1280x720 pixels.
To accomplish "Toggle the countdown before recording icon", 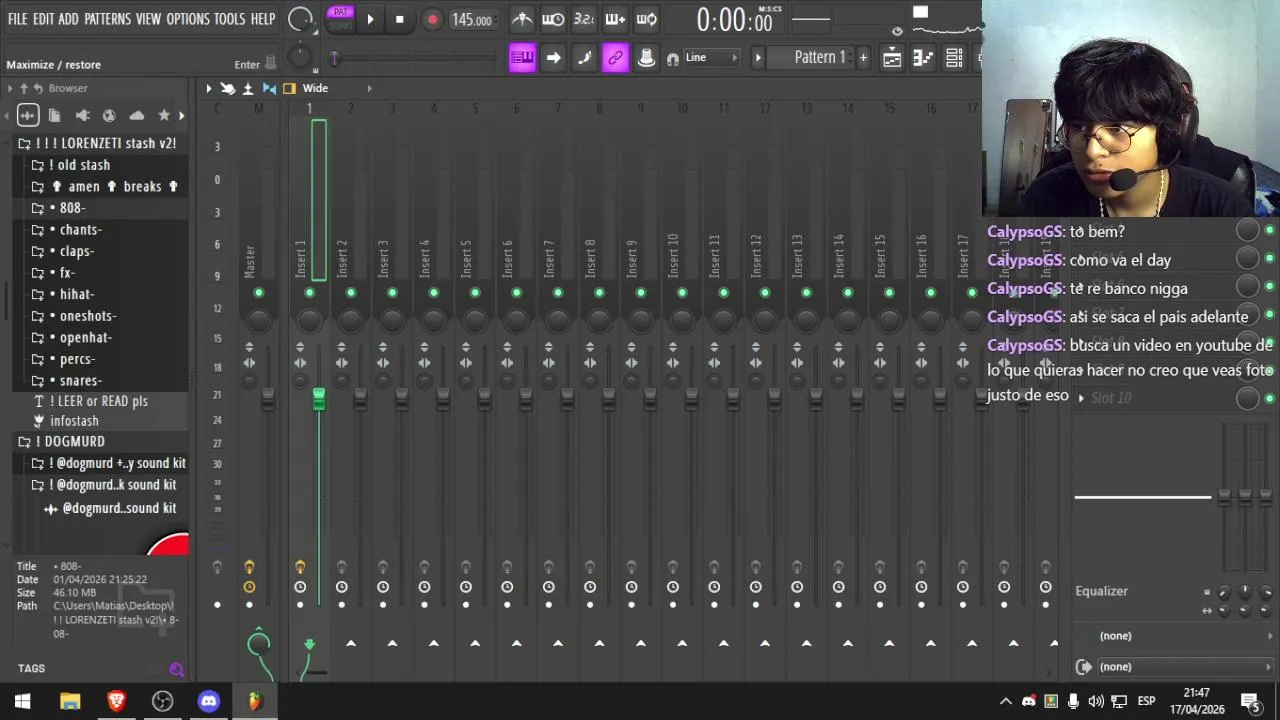I will click(584, 19).
